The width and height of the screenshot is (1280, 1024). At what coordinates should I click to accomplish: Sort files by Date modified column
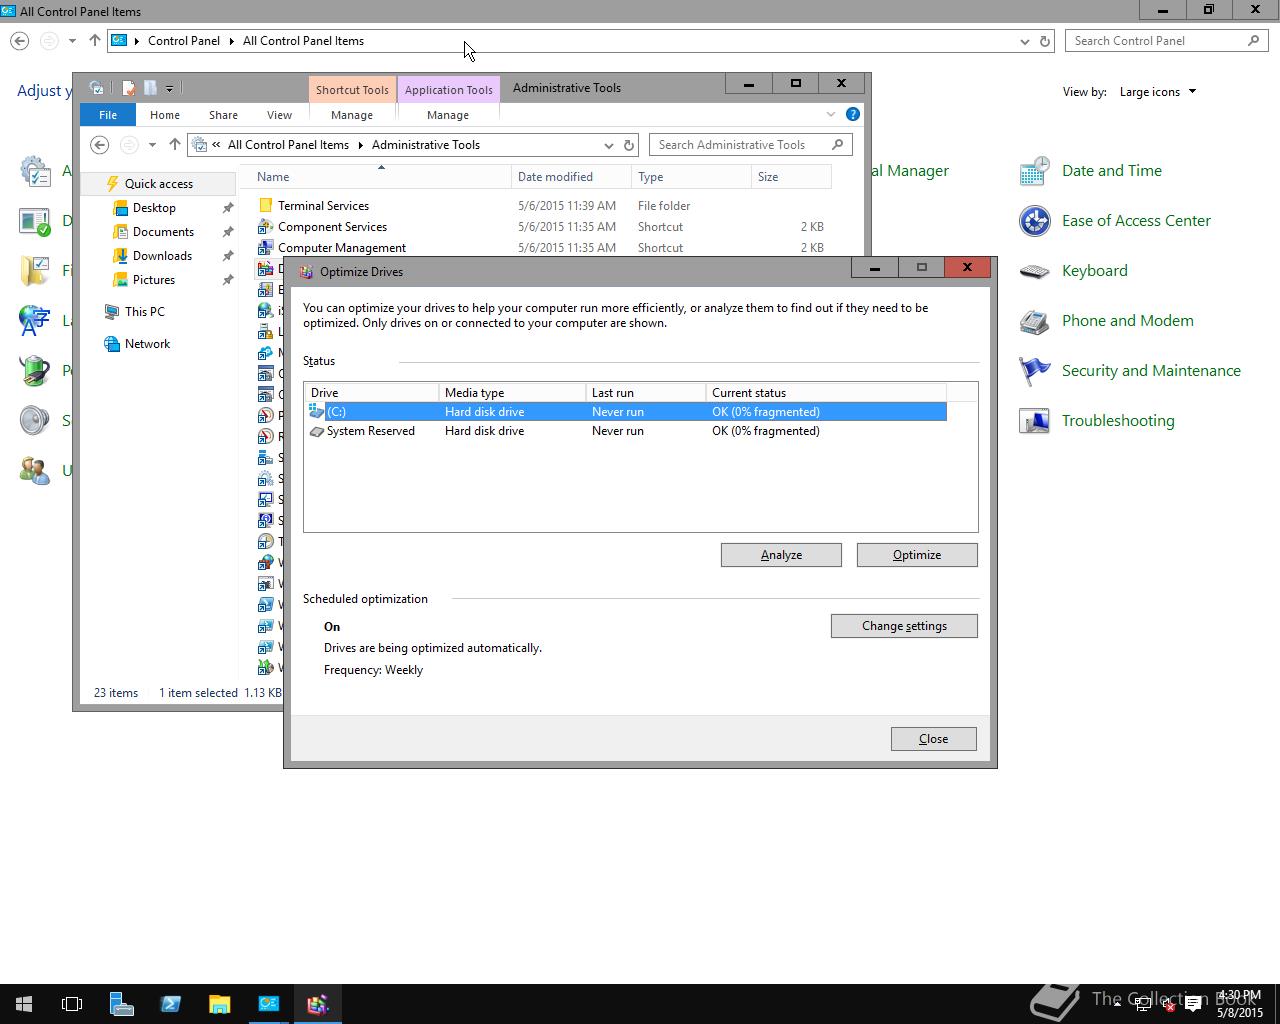(571, 177)
